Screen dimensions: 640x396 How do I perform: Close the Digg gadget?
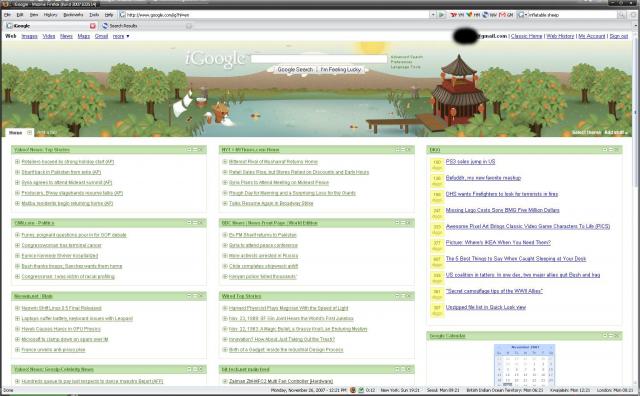616,150
